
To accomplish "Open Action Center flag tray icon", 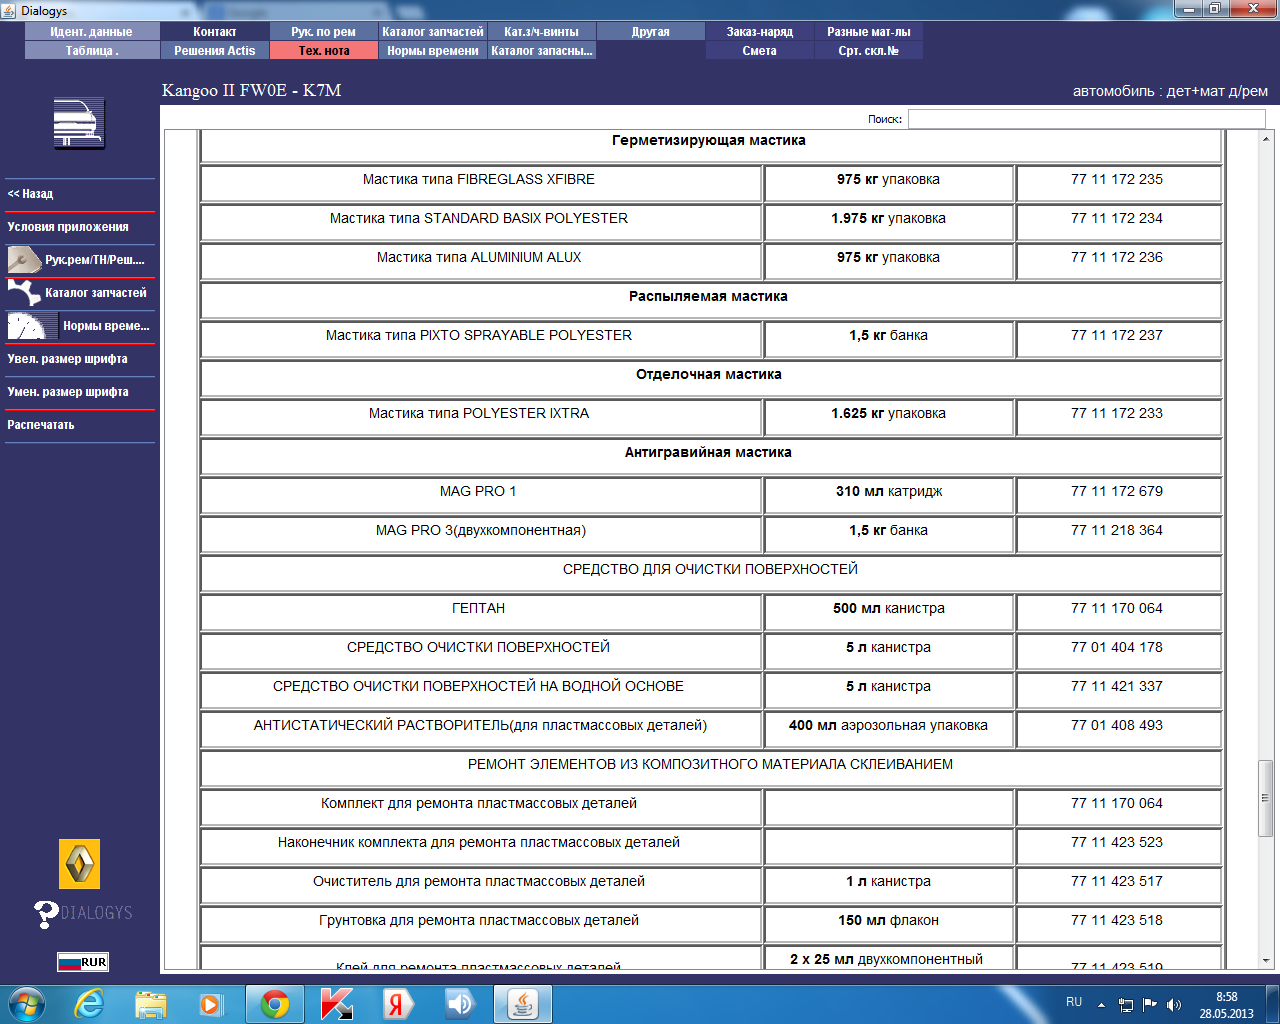I will coord(1149,1005).
